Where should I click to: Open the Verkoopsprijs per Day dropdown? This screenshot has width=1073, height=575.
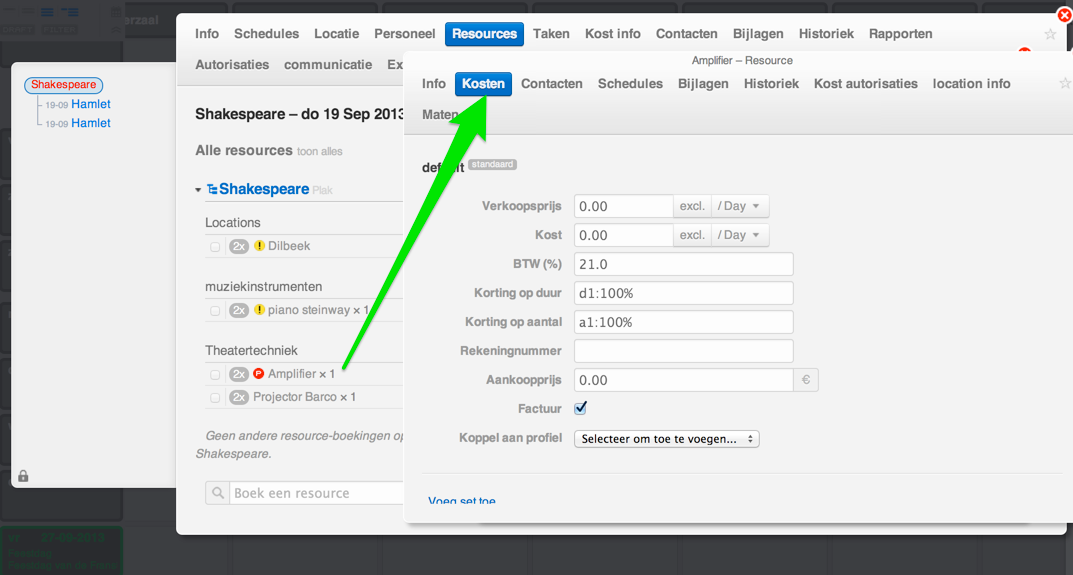739,206
